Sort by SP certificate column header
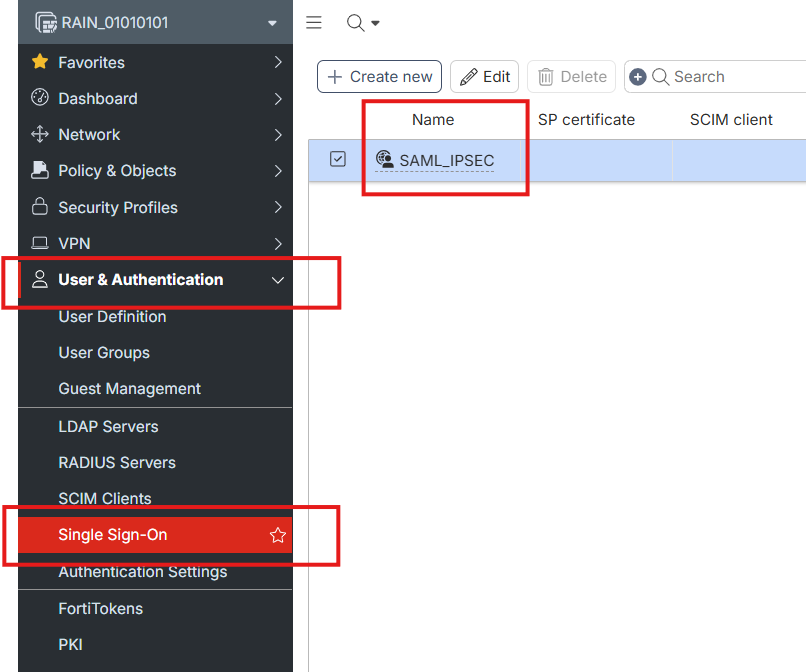The height and width of the screenshot is (672, 806). (x=586, y=120)
